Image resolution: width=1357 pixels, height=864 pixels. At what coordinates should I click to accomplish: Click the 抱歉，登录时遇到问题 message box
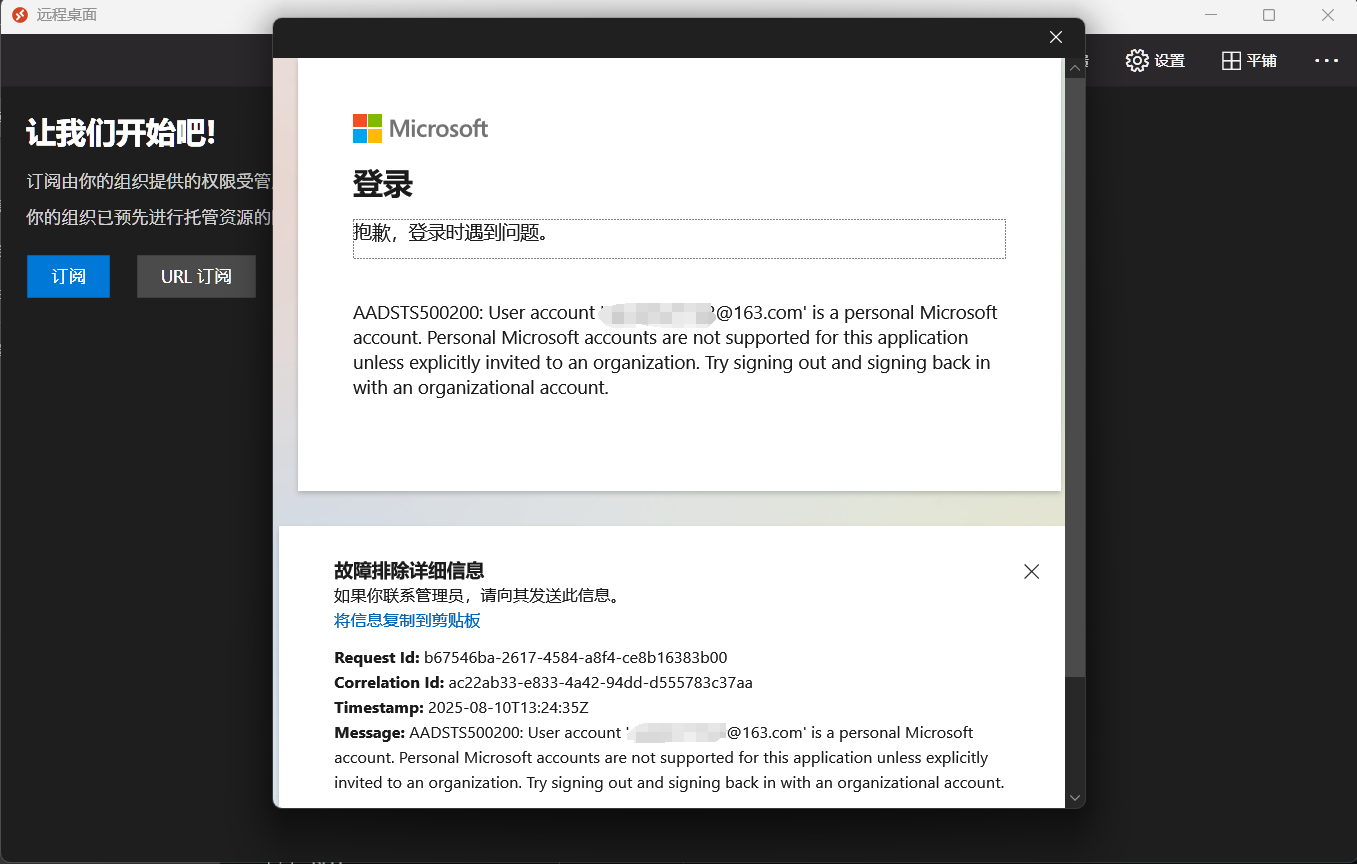coord(679,239)
